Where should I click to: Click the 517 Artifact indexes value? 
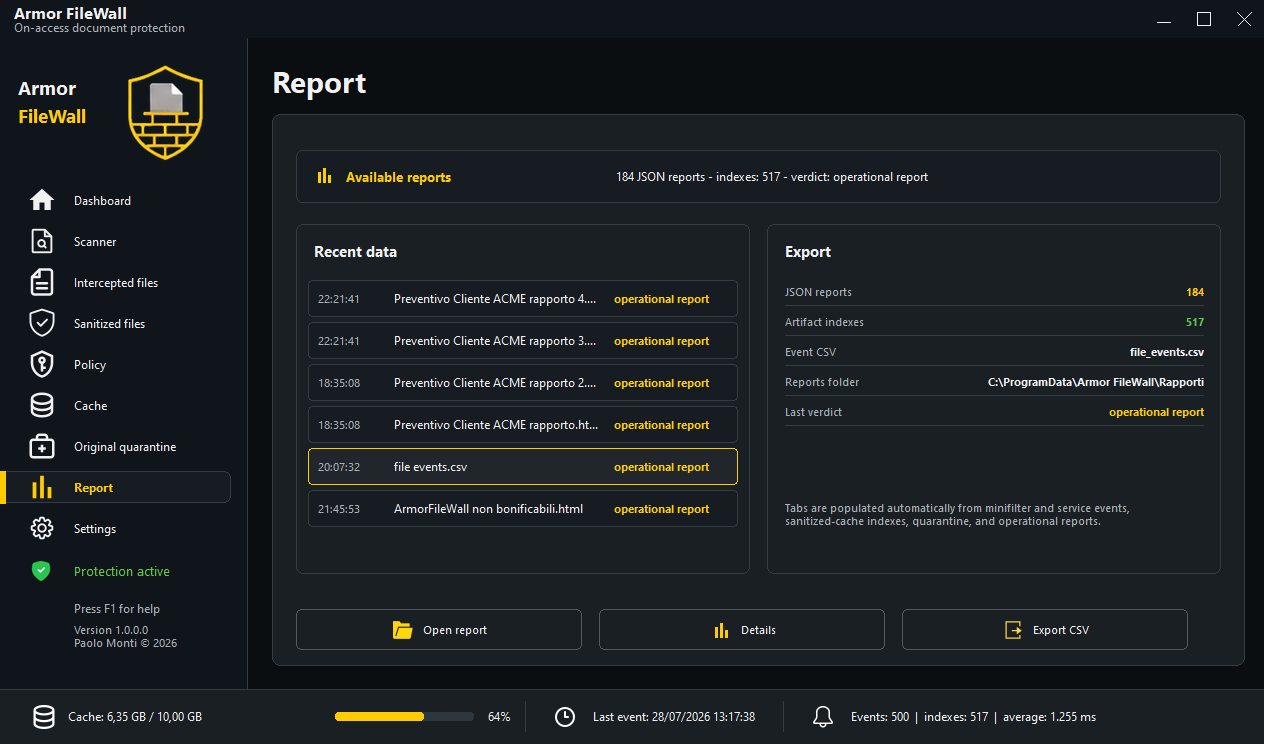coord(1195,322)
